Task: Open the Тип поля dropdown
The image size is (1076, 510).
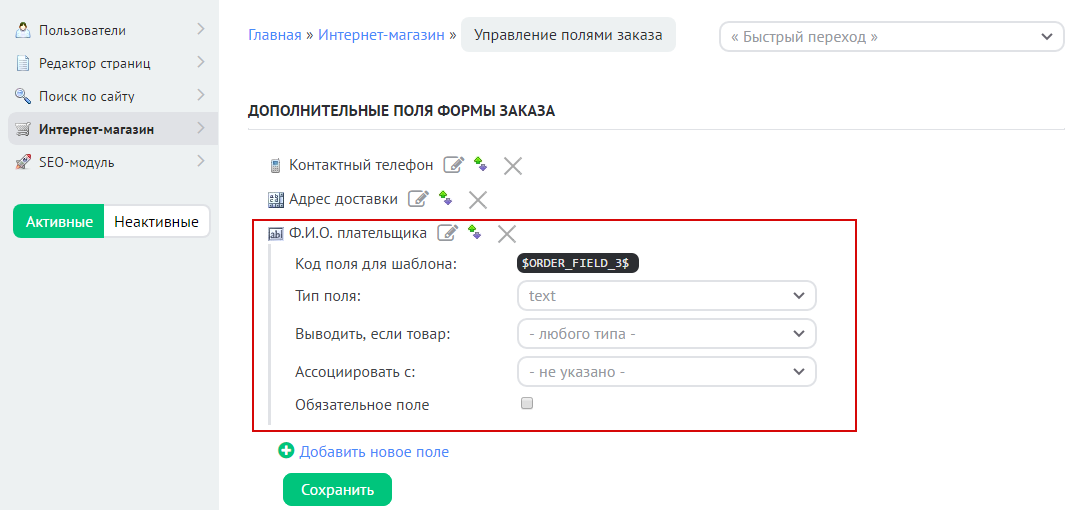Action: [x=666, y=296]
